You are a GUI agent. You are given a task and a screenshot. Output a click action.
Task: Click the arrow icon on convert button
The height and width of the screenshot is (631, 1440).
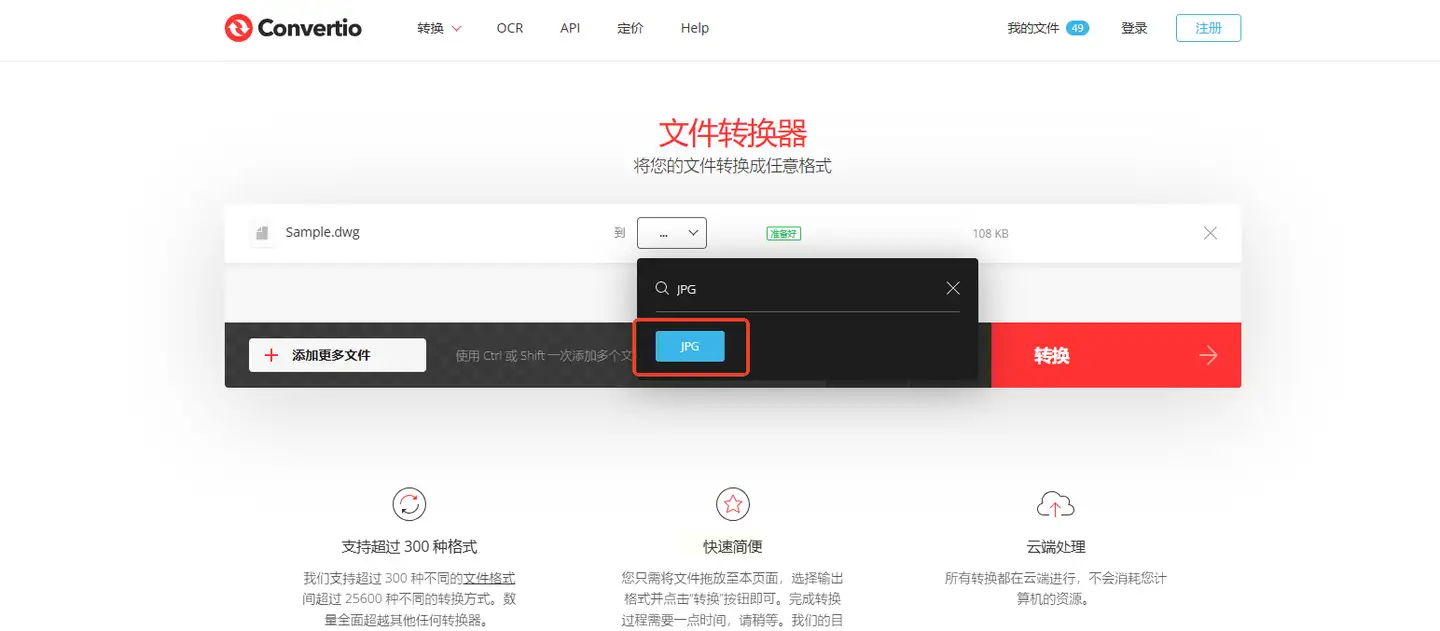[1208, 355]
